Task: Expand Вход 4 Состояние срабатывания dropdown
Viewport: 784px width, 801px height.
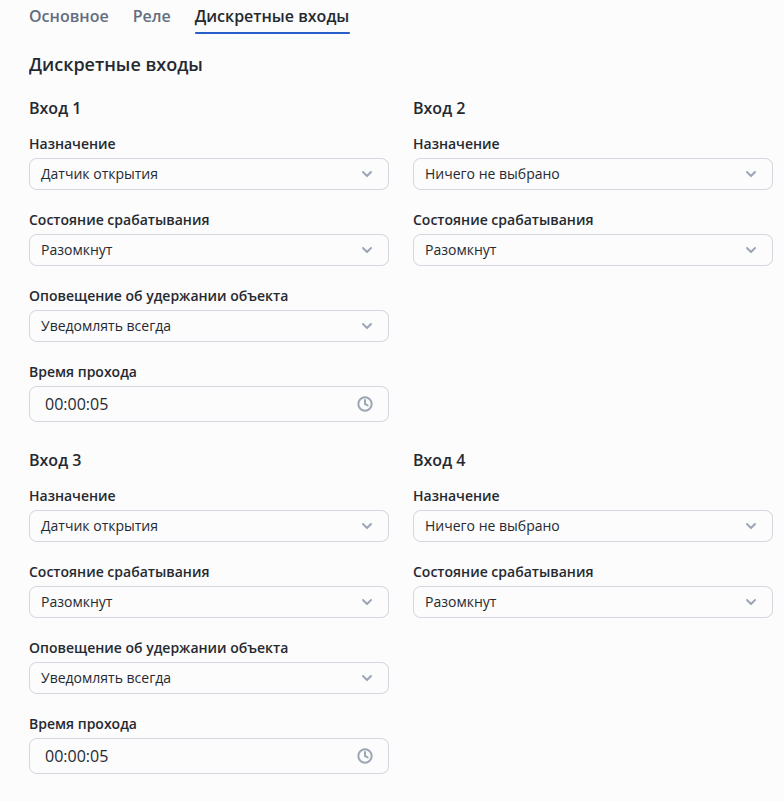Action: [592, 602]
